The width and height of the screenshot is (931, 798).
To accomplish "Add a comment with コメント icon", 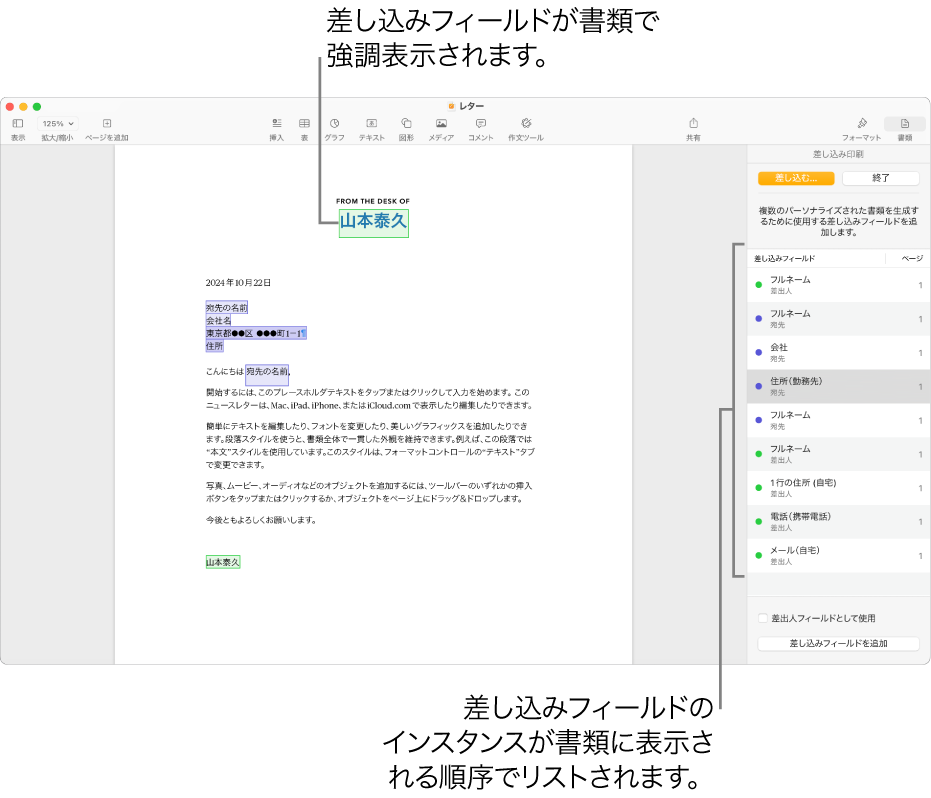I will (x=481, y=124).
